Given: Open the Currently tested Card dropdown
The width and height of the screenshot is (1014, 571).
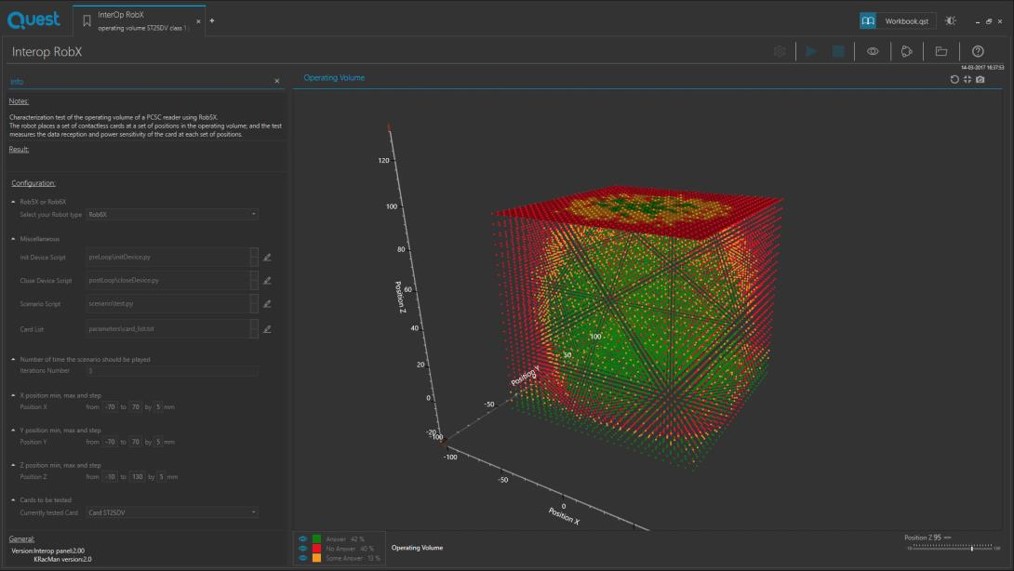Looking at the screenshot, I should 172,512.
